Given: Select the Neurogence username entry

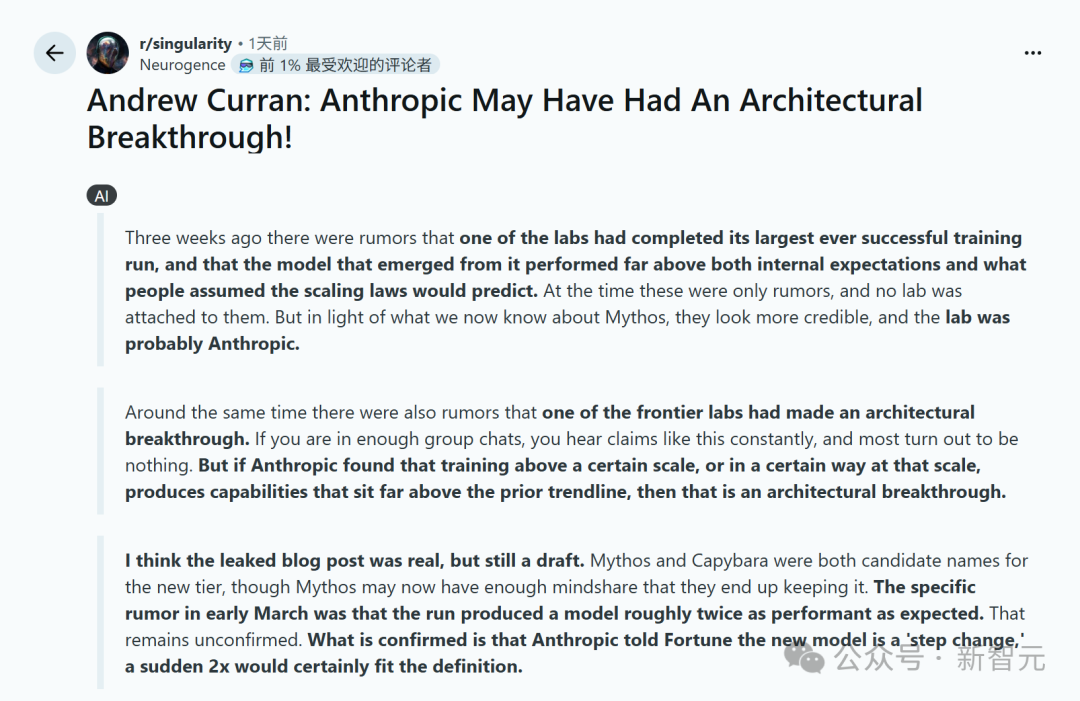Looking at the screenshot, I should (182, 64).
